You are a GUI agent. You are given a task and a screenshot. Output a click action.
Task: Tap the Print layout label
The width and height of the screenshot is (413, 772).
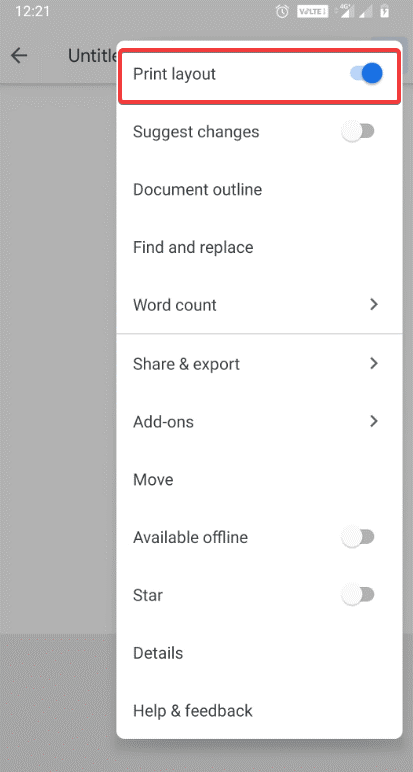click(174, 74)
